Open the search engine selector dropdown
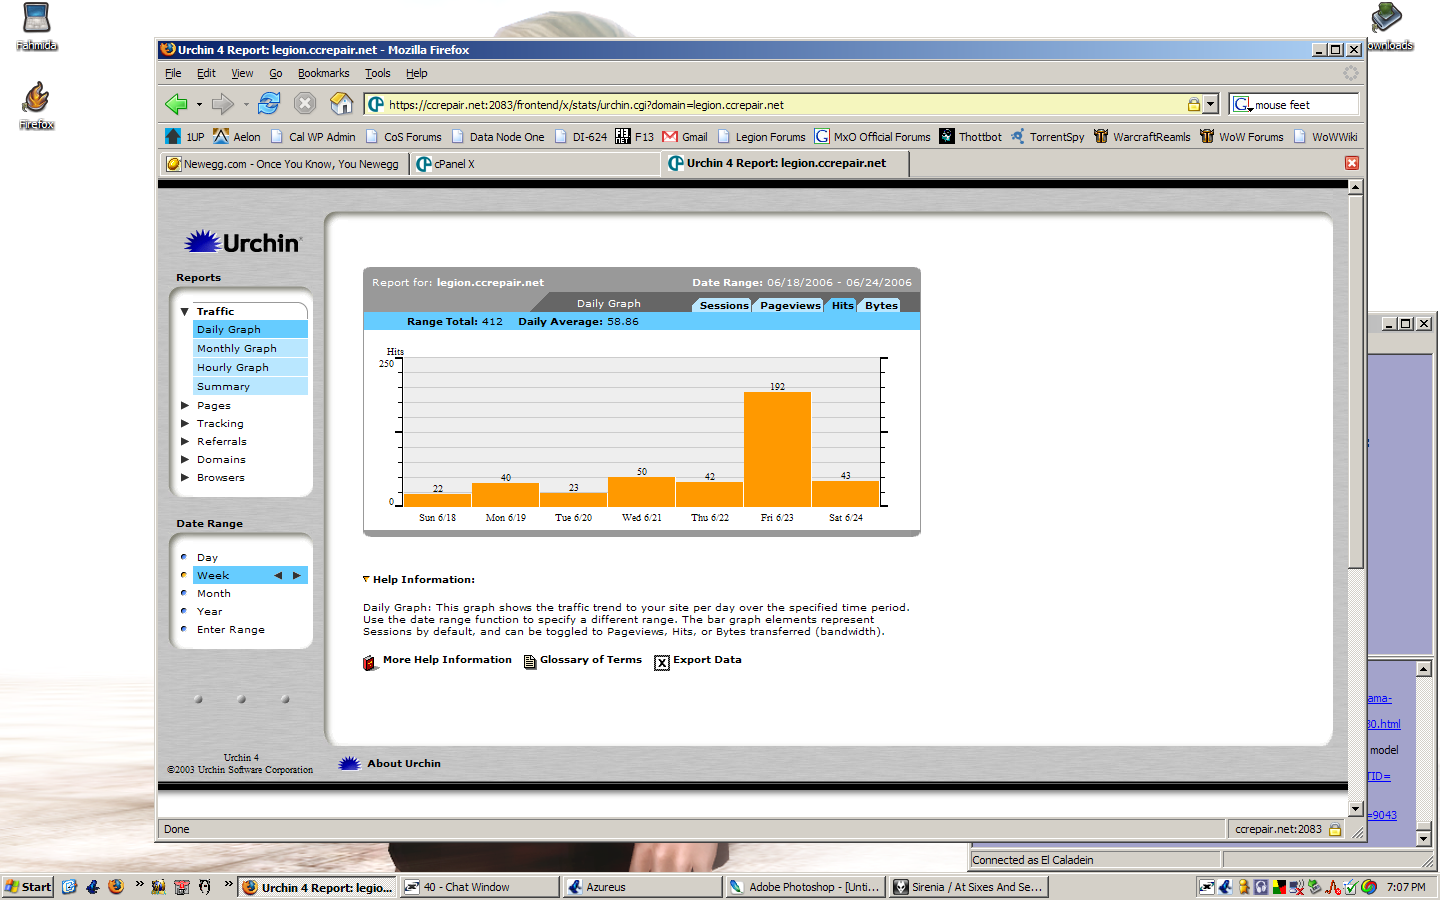 click(1243, 104)
